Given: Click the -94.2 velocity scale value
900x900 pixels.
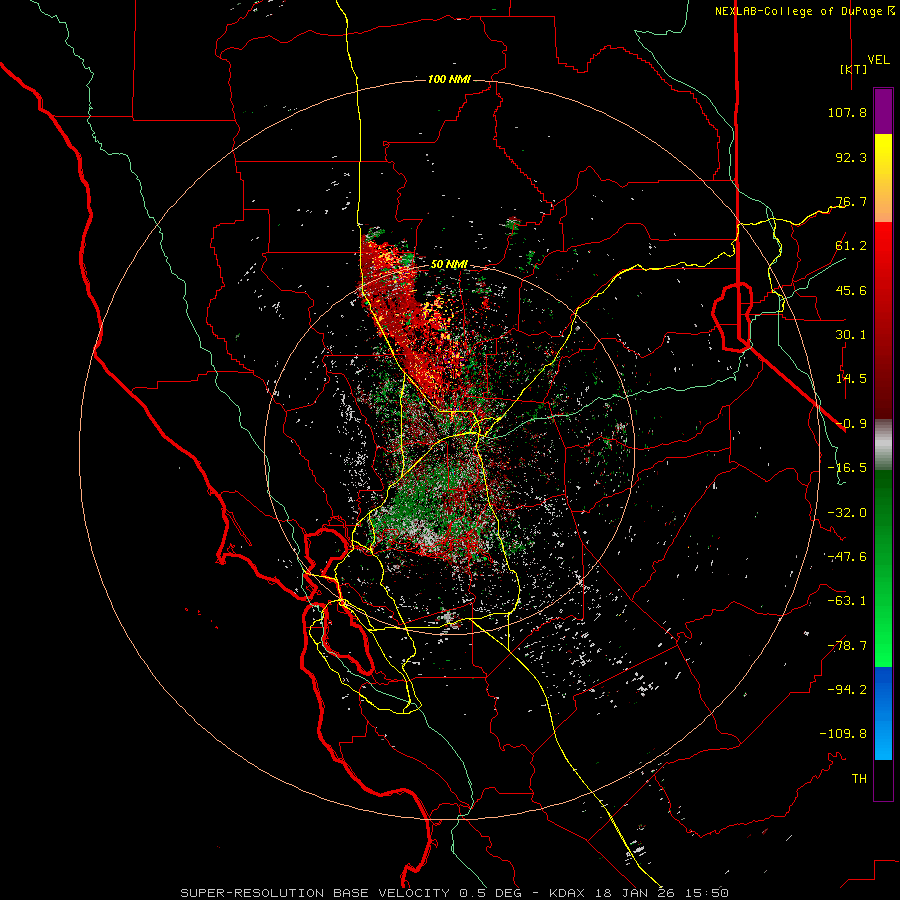Looking at the screenshot, I should 847,690.
